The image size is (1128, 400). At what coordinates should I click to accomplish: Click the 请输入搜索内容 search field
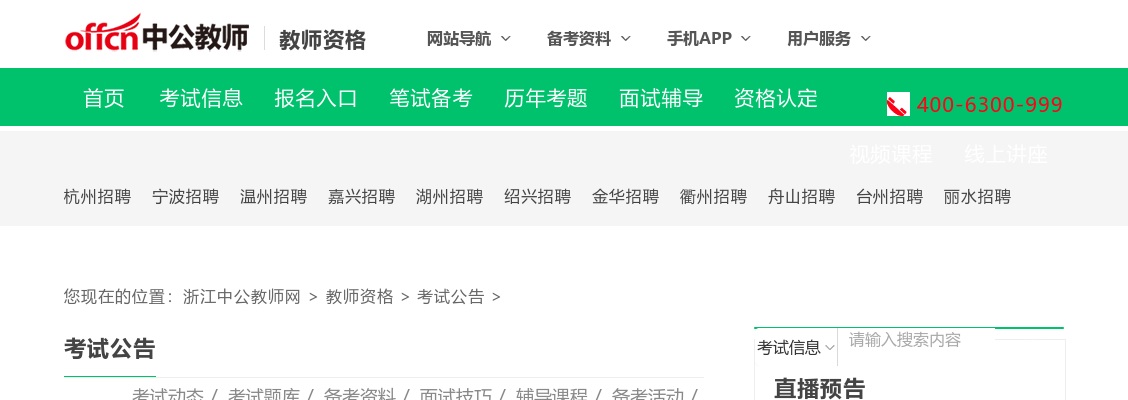[x=915, y=340]
